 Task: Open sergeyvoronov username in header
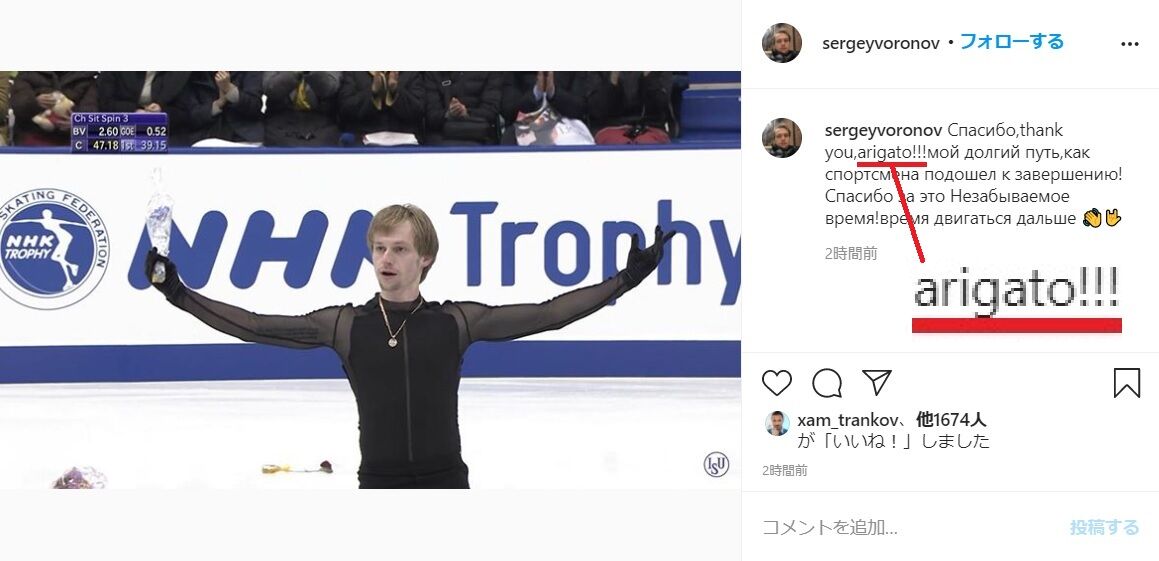tap(880, 44)
